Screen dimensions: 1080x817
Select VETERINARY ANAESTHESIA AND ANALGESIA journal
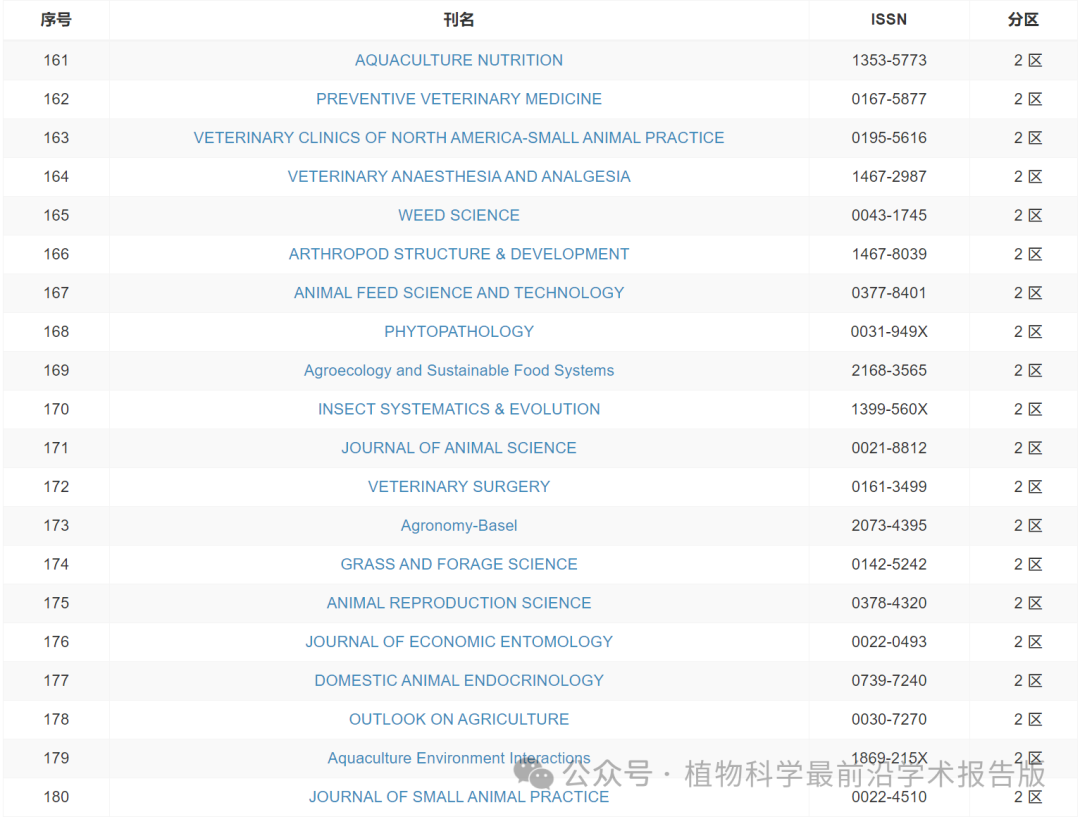point(459,177)
